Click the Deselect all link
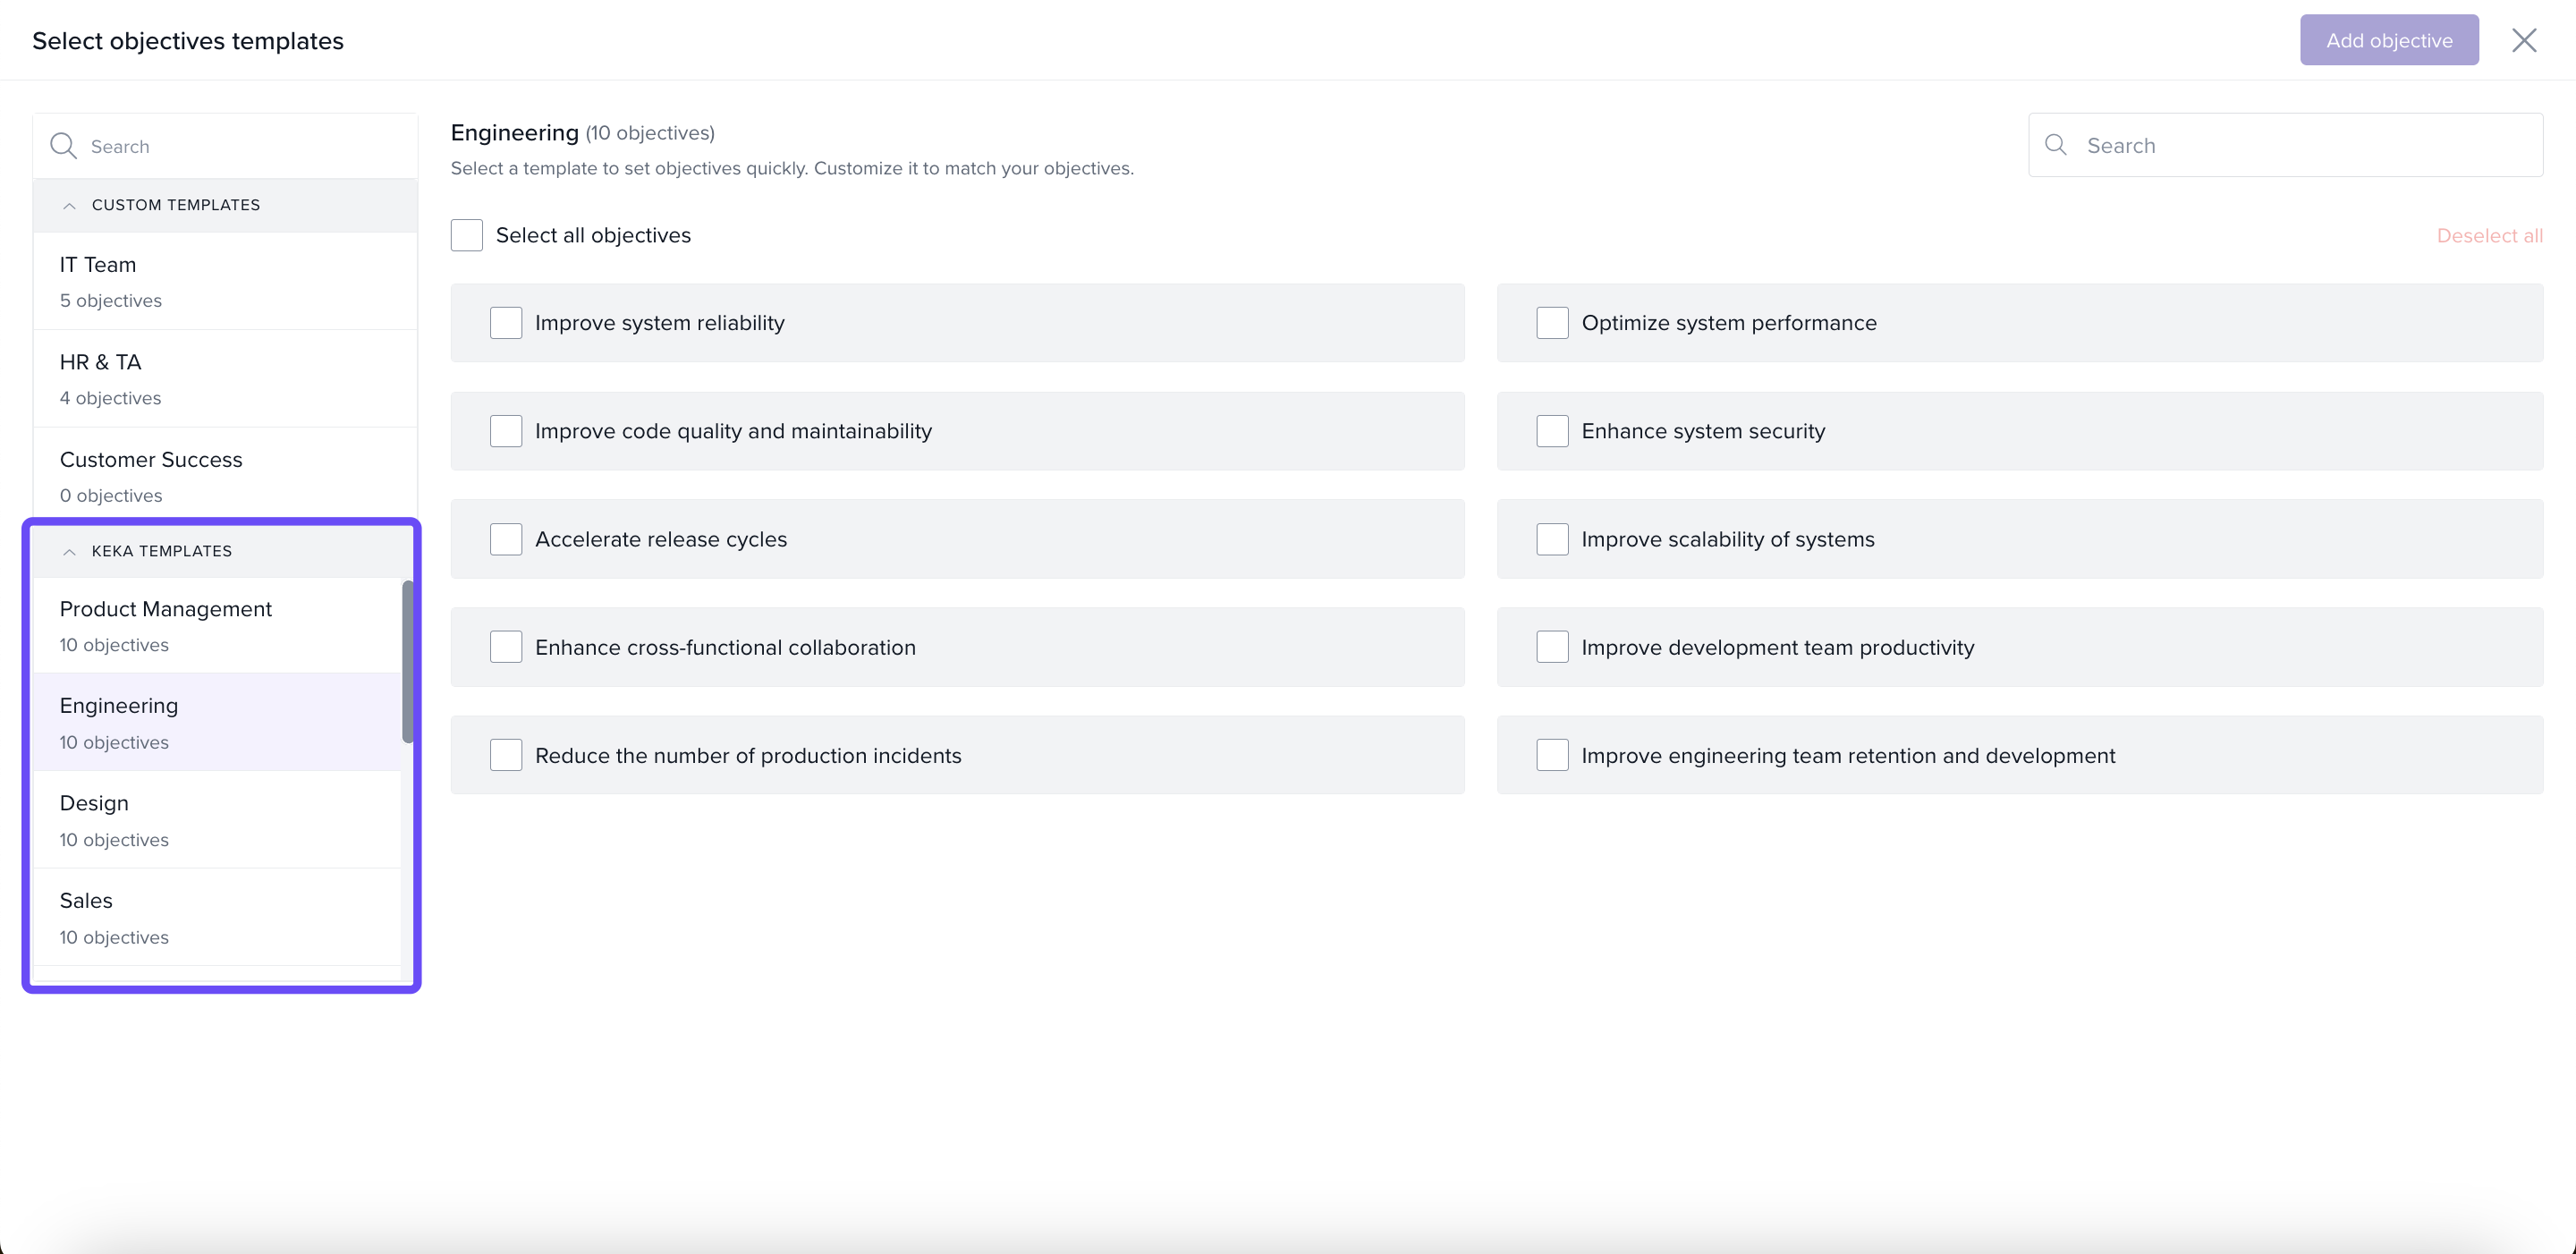This screenshot has height=1254, width=2576. click(x=2489, y=236)
